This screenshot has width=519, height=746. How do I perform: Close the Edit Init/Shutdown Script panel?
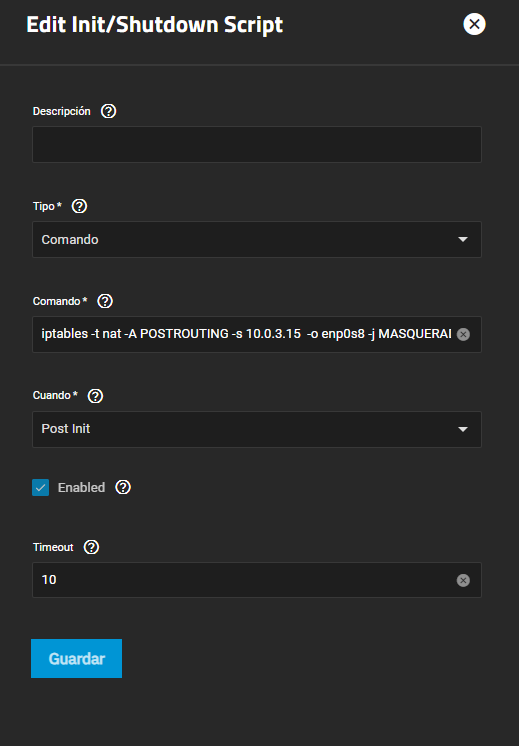click(x=474, y=24)
